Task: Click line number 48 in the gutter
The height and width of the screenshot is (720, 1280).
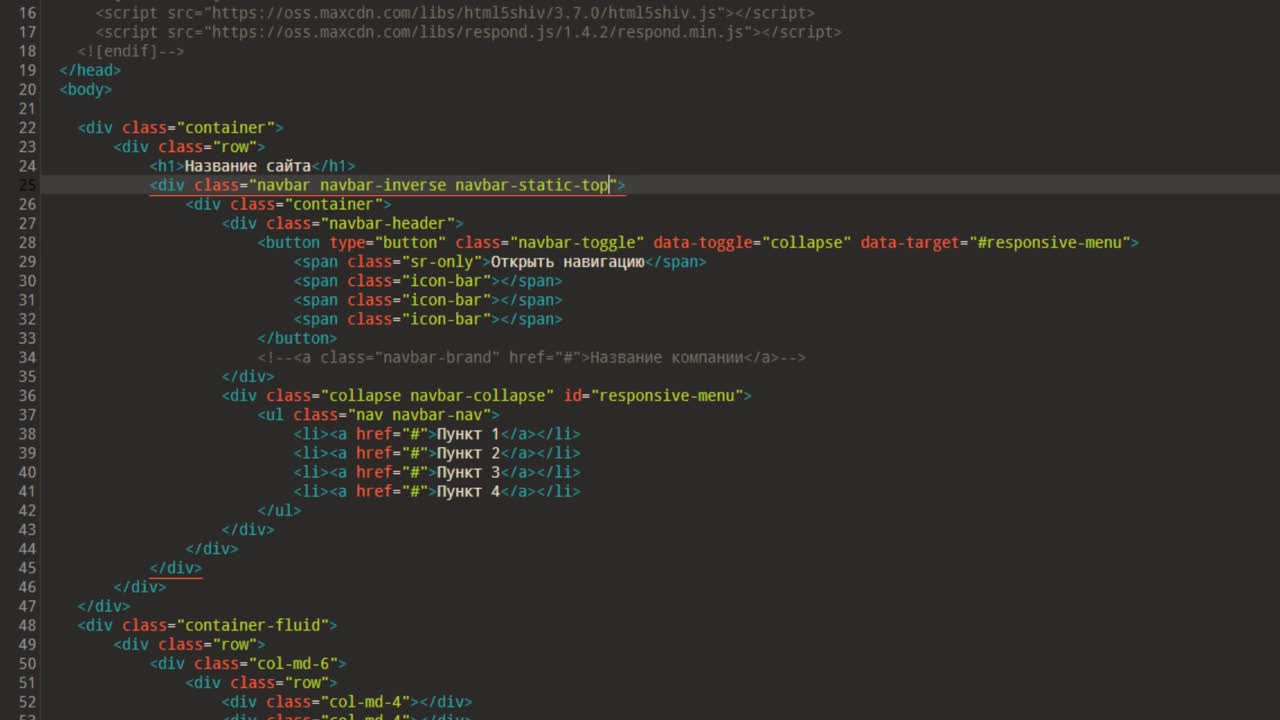Action: [x=27, y=625]
